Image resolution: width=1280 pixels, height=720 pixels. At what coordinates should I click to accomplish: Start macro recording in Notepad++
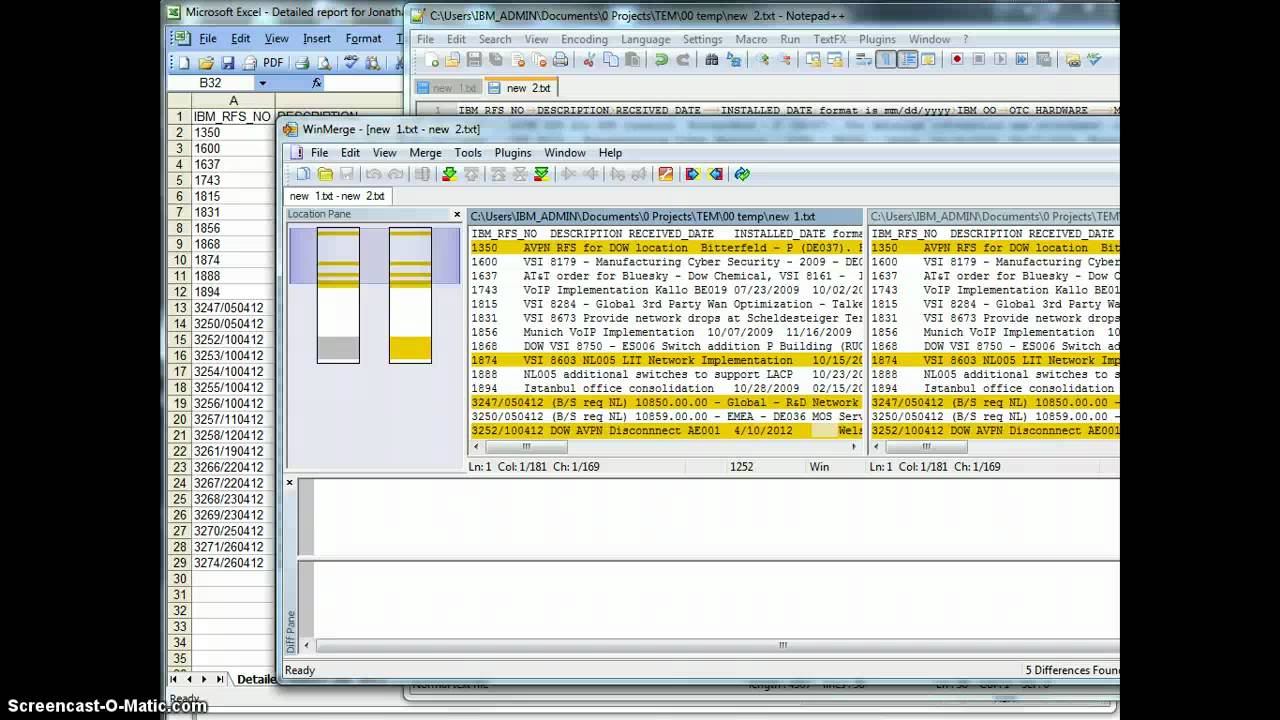pos(957,60)
